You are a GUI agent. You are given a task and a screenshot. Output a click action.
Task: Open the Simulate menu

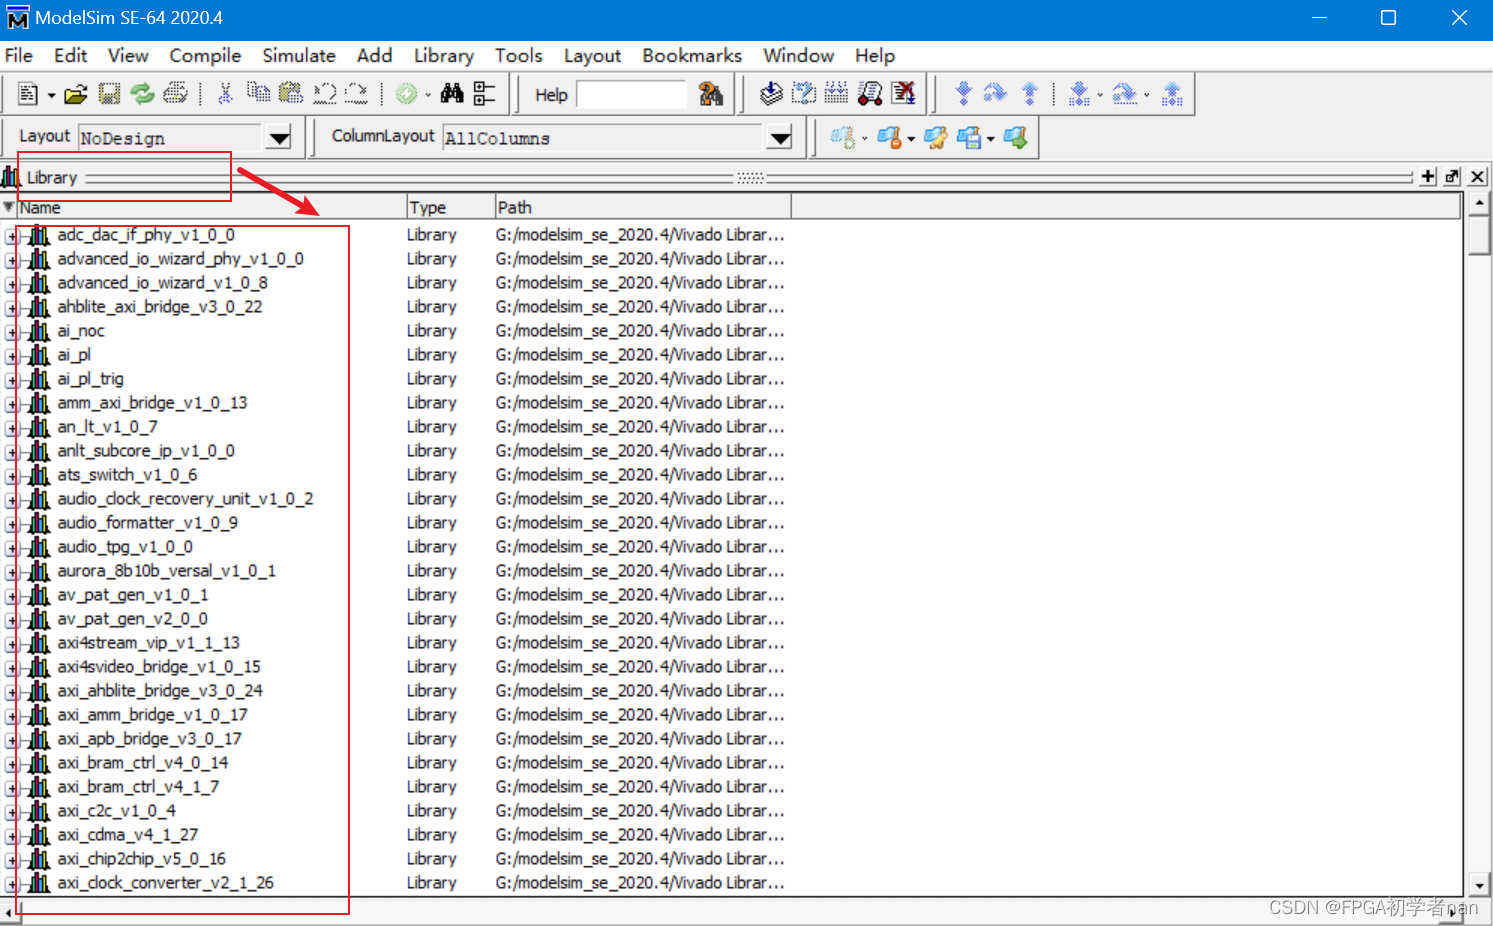[x=299, y=56]
